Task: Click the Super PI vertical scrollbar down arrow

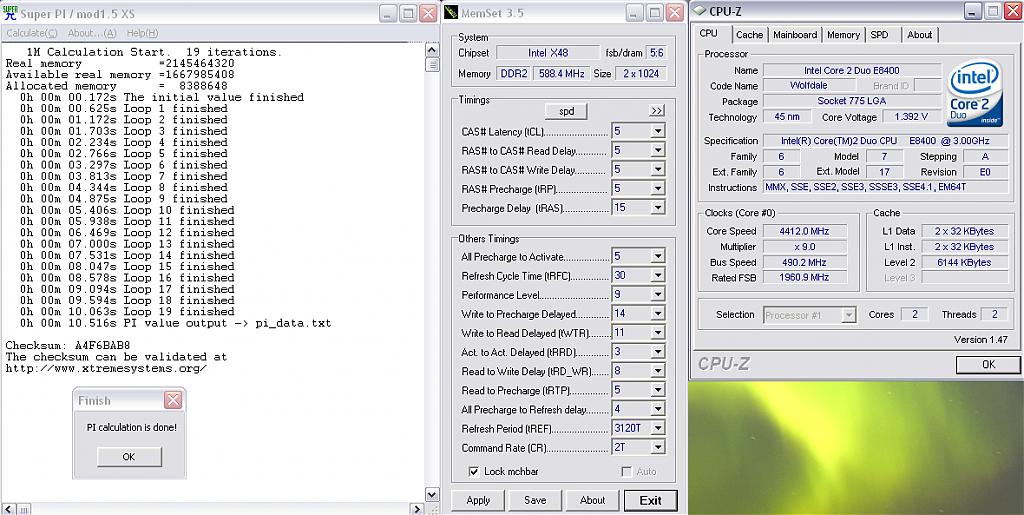Action: 432,495
